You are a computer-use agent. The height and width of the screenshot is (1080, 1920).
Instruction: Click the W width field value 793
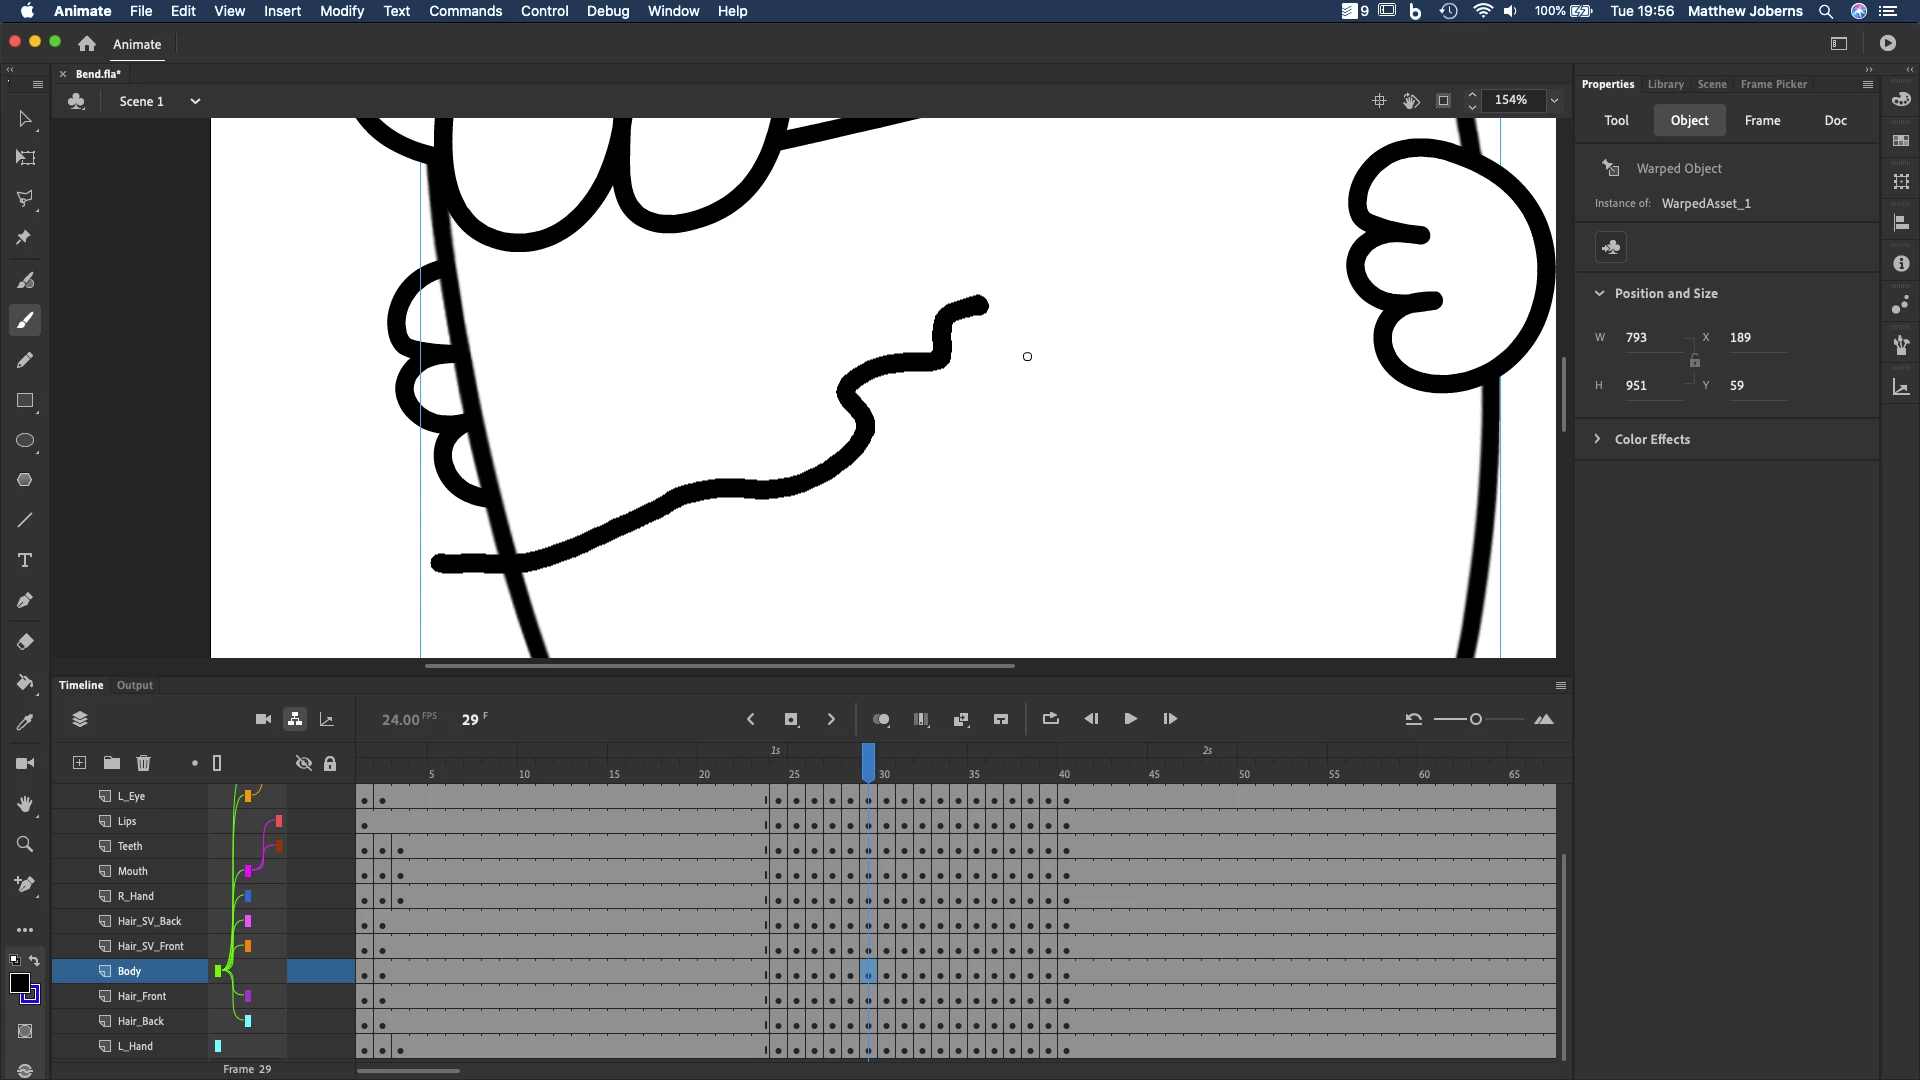coord(1637,337)
